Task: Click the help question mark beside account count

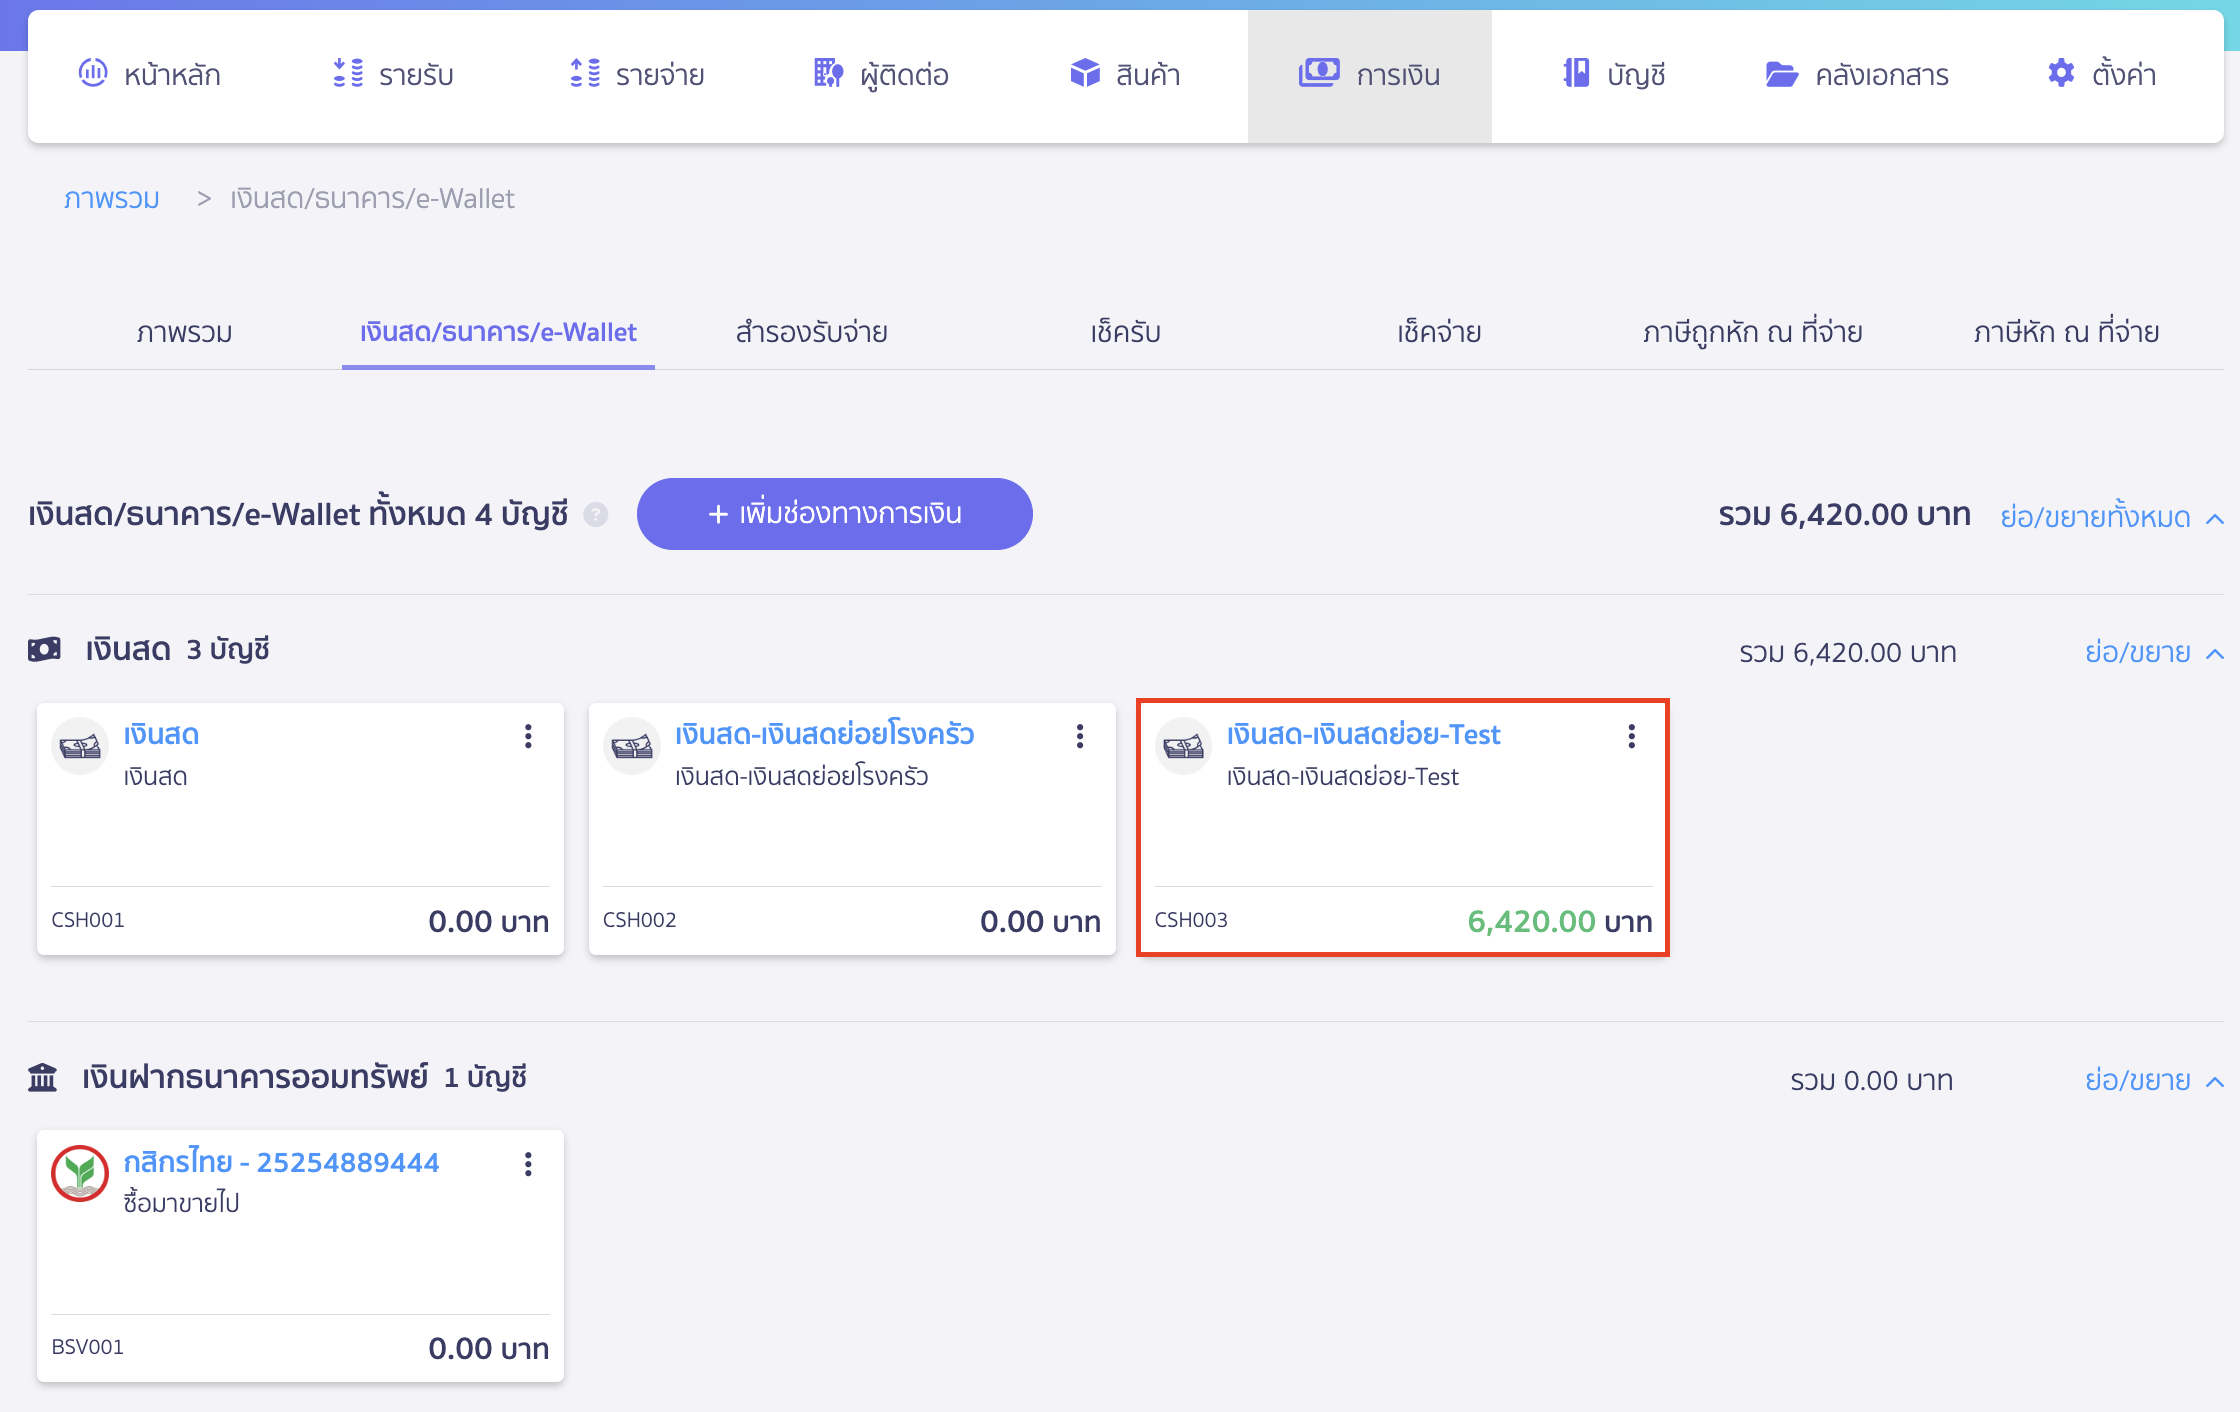Action: (x=596, y=515)
